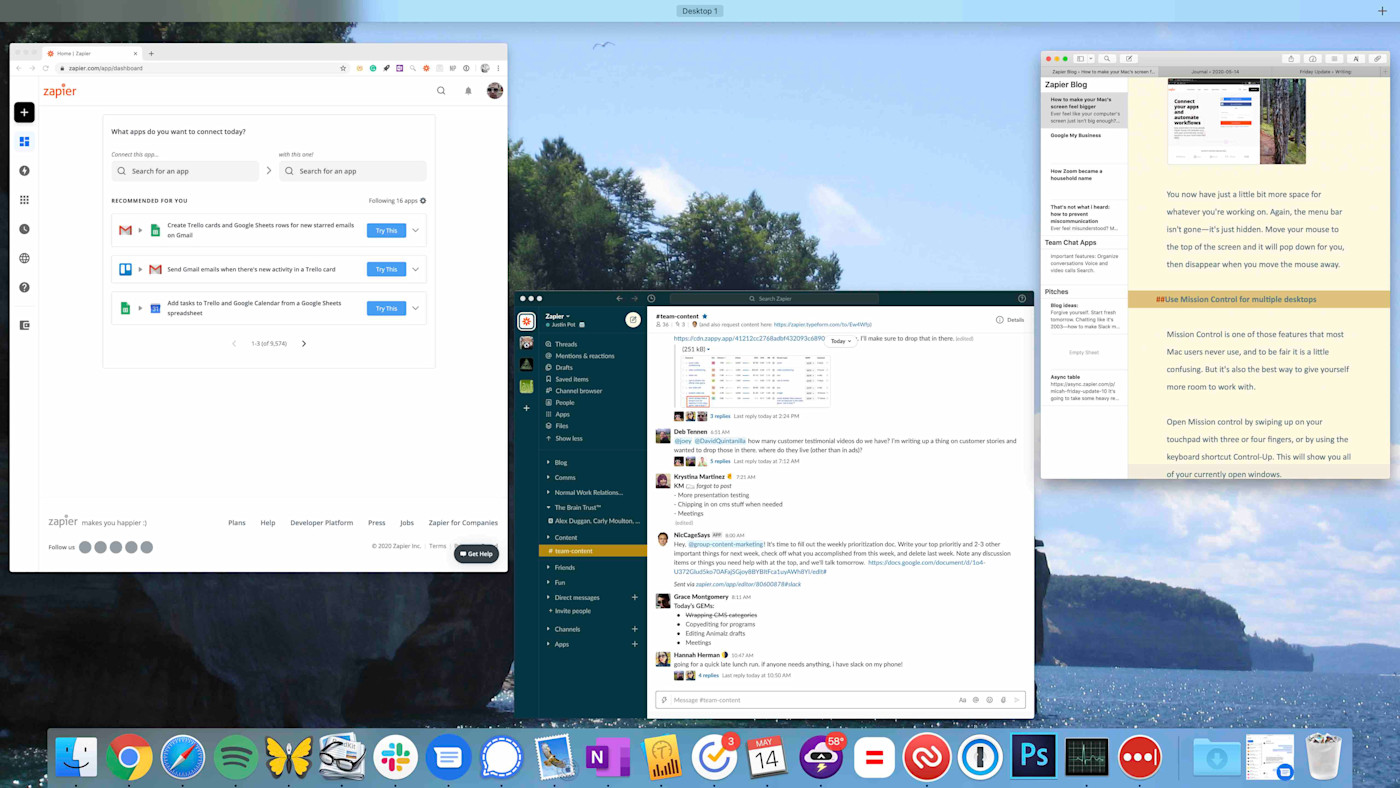This screenshot has height=788, width=1400.
Task: Switch to Friday Update Writing tab
Action: click(x=1326, y=72)
